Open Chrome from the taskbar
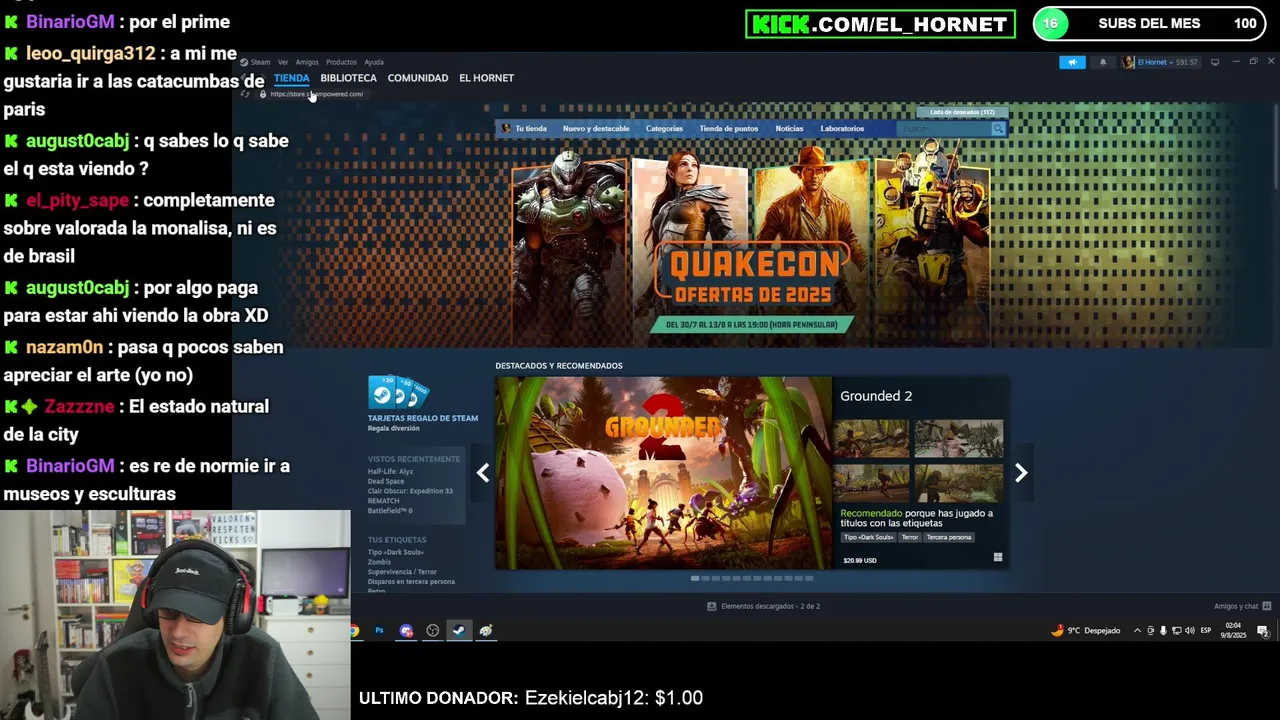The width and height of the screenshot is (1280, 720). pos(354,631)
